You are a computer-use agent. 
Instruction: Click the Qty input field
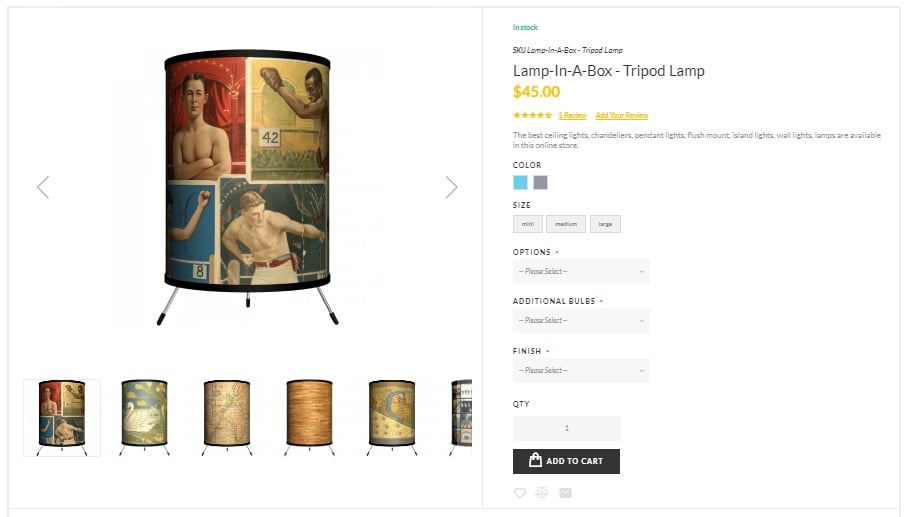pyautogui.click(x=566, y=428)
